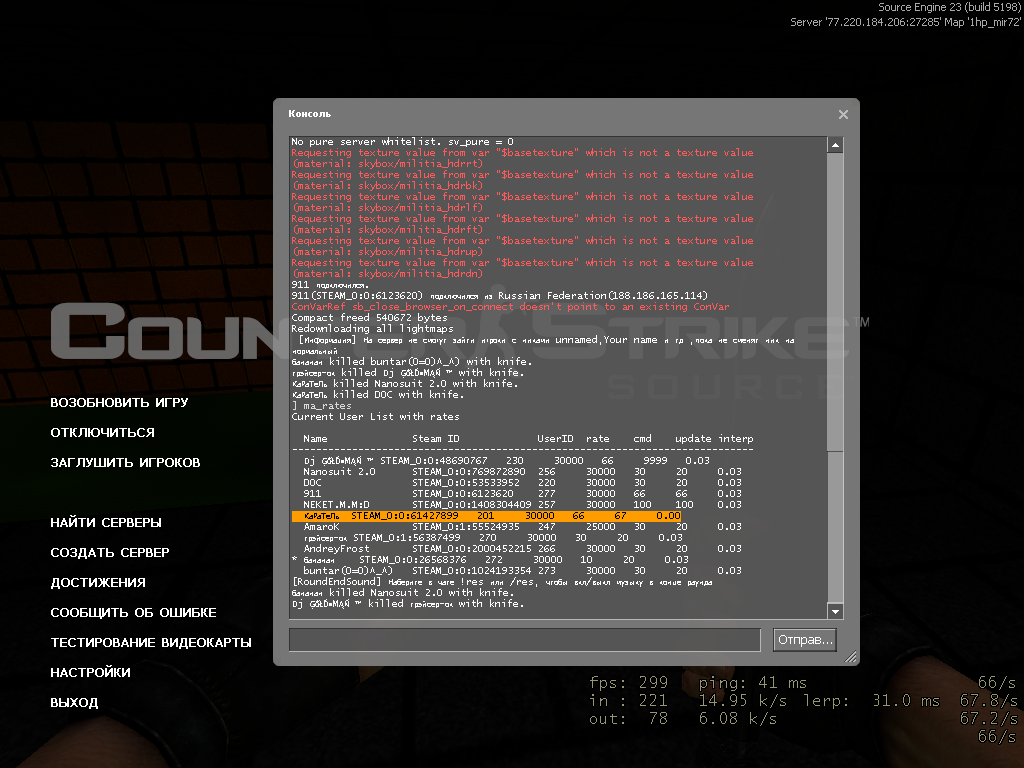Focus the console command input field
The image size is (1024, 768).
pyautogui.click(x=525, y=640)
